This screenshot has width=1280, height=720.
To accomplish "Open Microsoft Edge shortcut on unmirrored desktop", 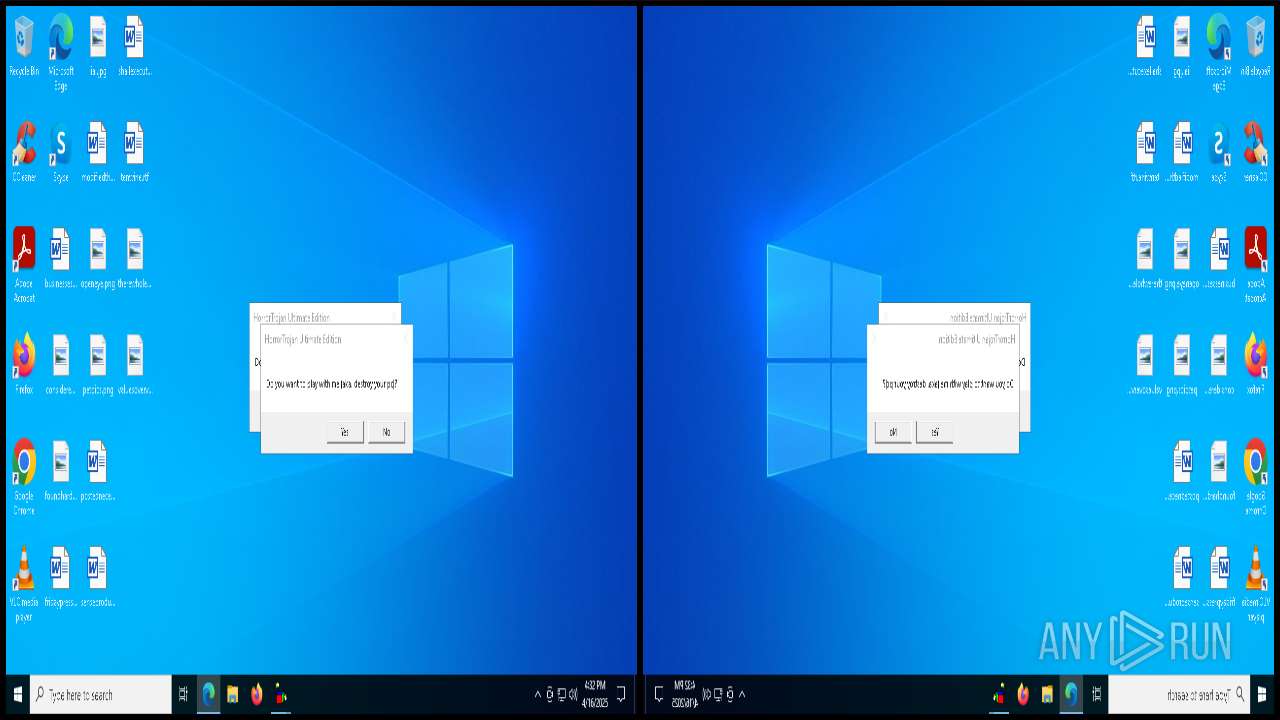I will click(60, 52).
